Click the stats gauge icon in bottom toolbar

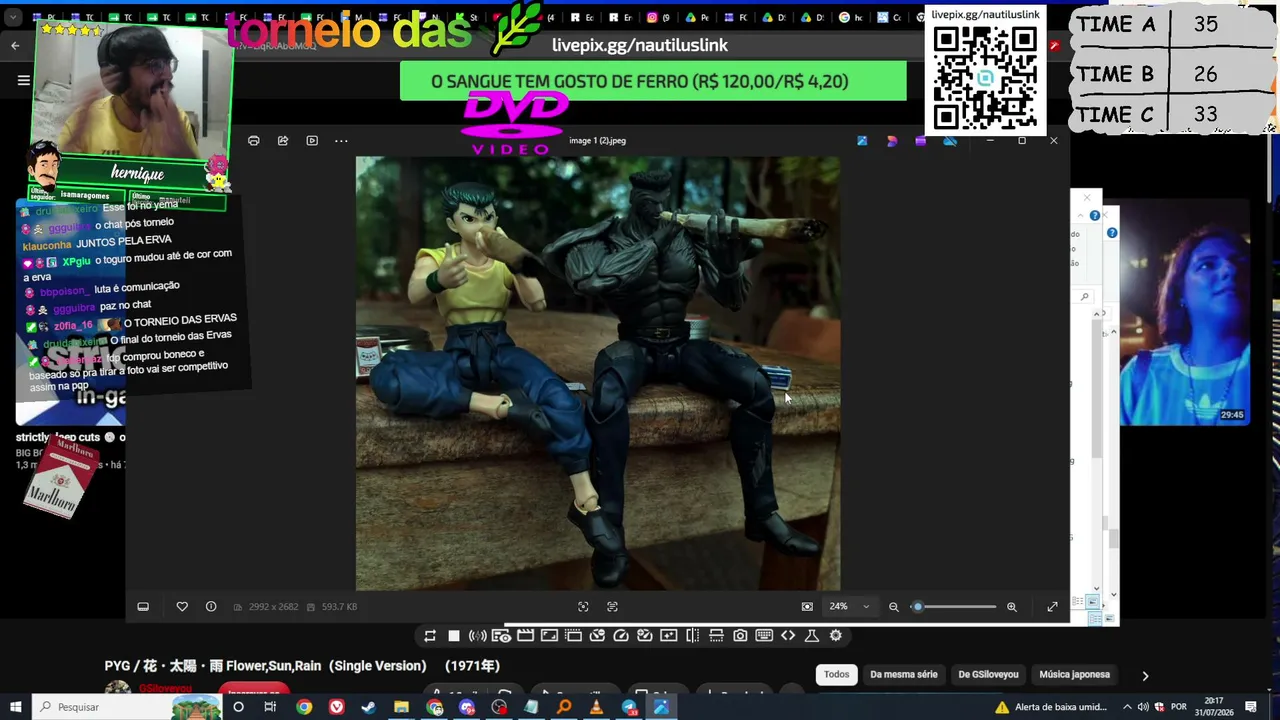621,636
